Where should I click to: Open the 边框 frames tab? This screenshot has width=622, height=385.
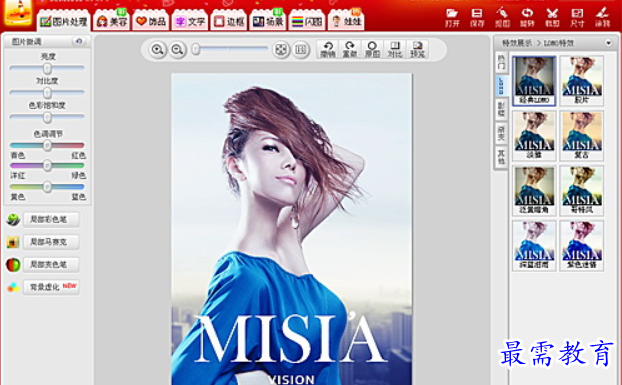(x=228, y=21)
